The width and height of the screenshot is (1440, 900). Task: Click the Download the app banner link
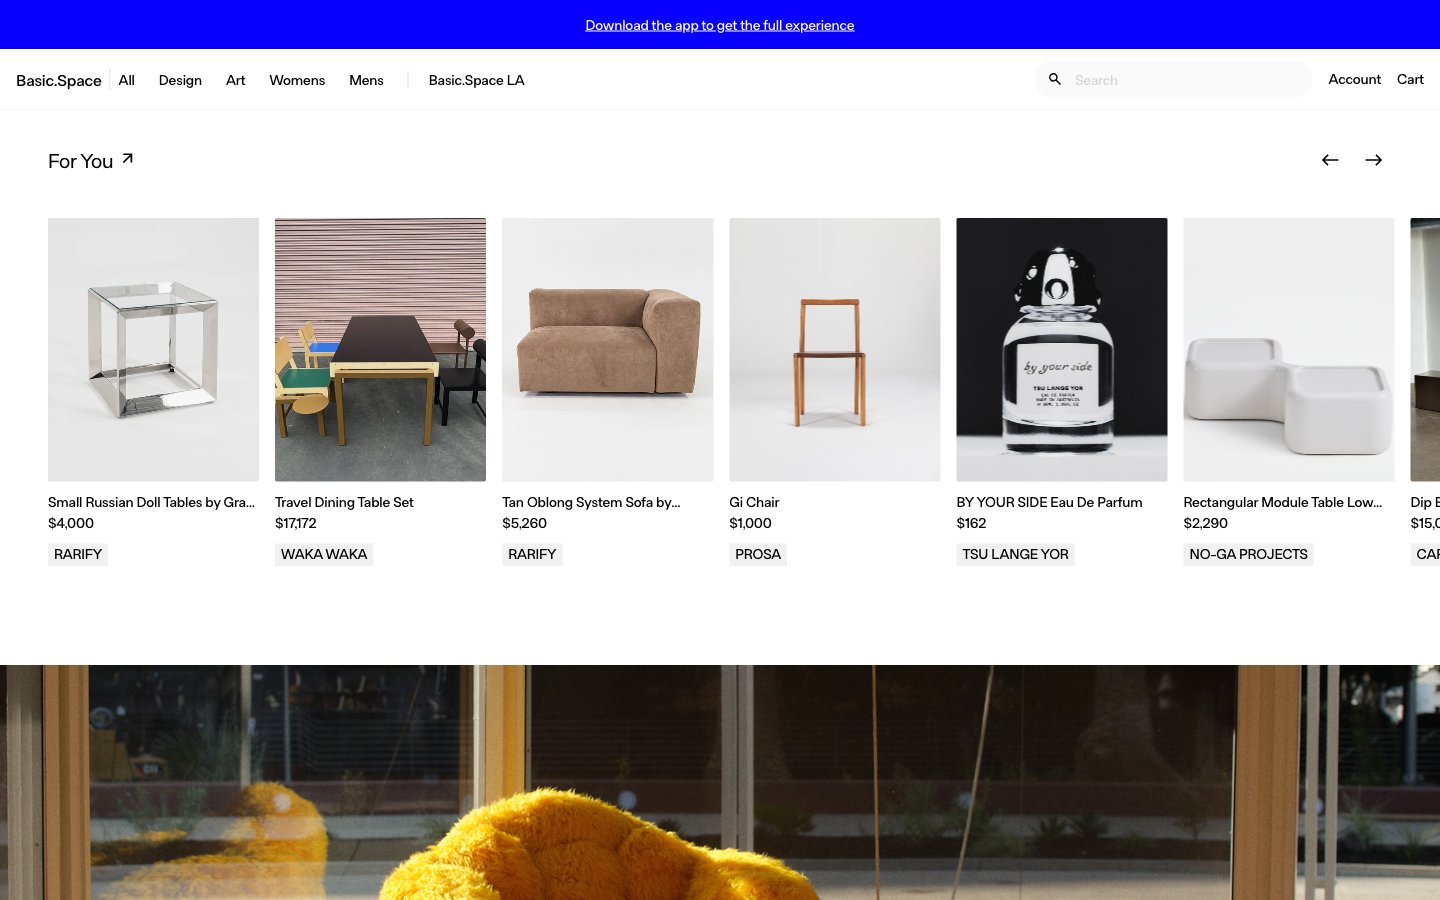click(x=720, y=25)
